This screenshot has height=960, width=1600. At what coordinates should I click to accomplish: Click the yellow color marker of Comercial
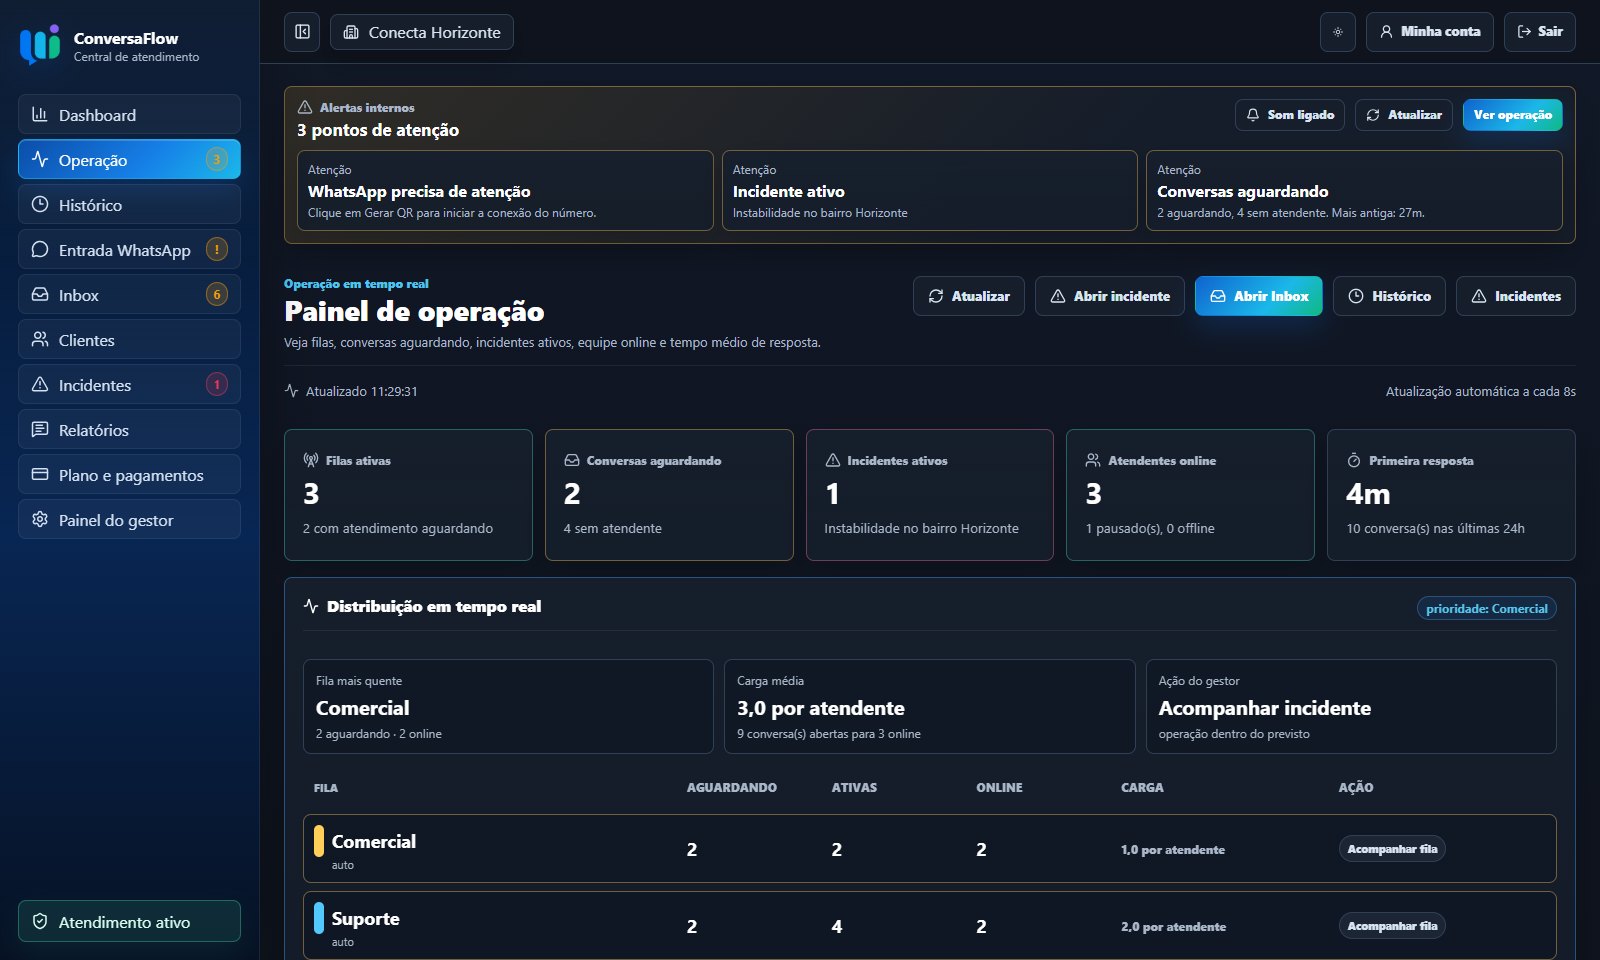[x=318, y=841]
